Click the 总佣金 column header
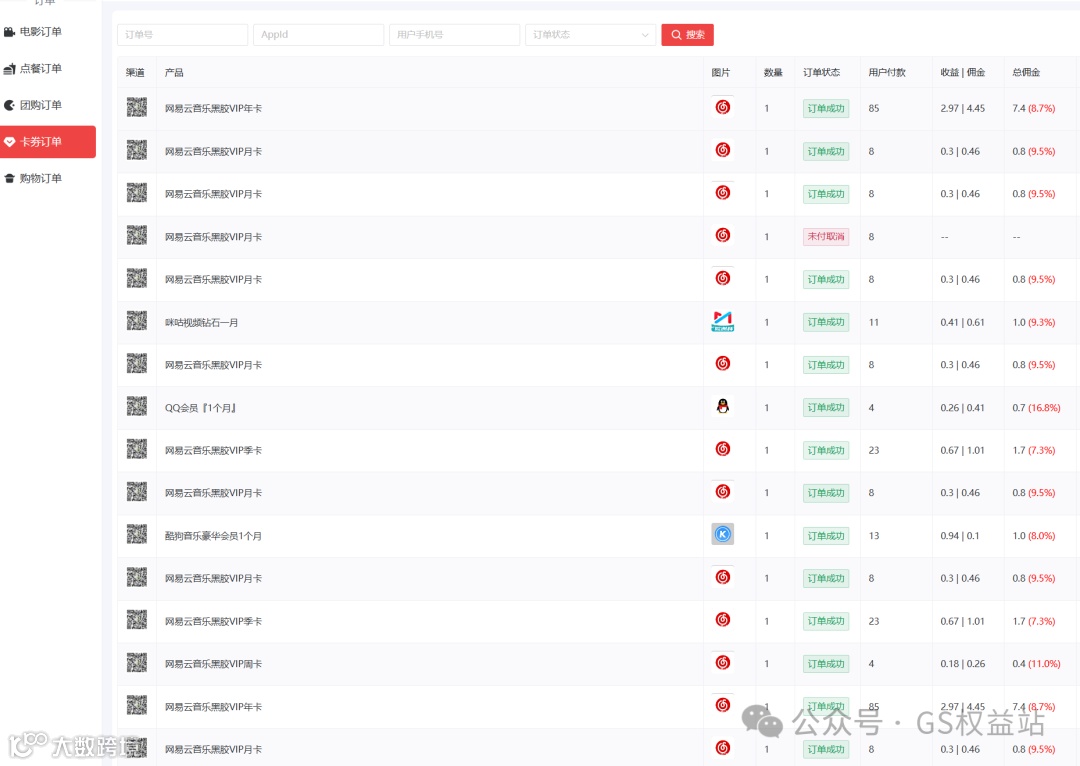The image size is (1080, 766). [1026, 72]
